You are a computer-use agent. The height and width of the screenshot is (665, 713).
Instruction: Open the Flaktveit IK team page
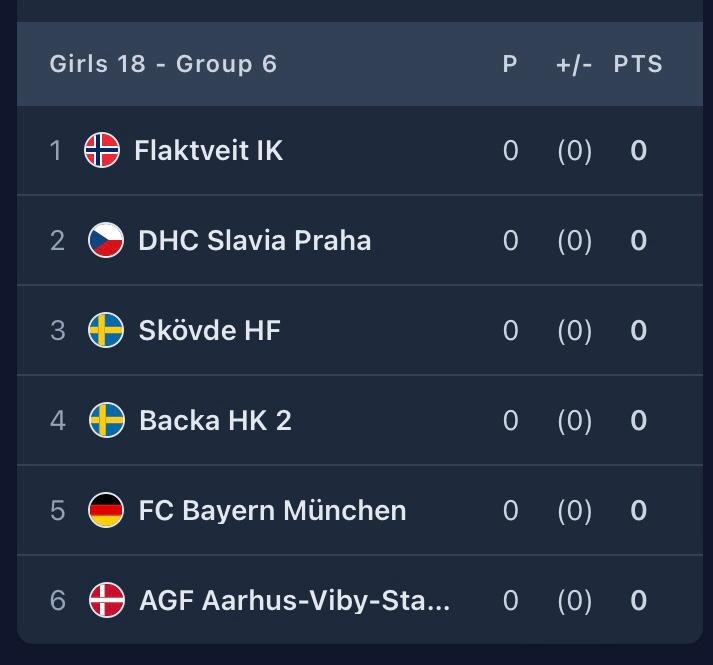(208, 150)
